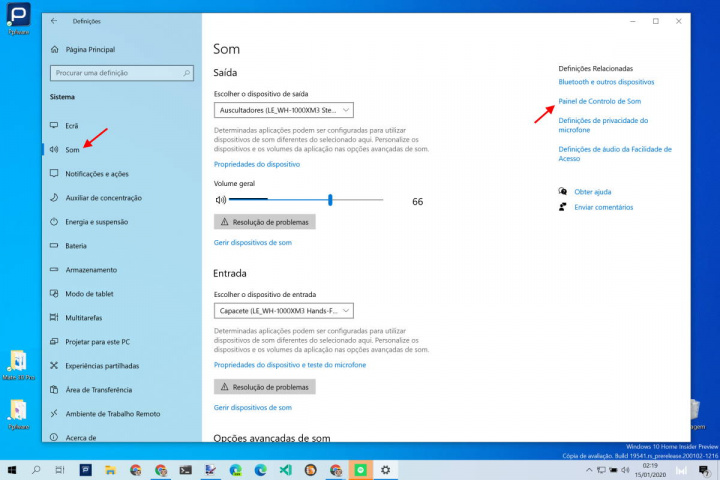The image size is (720, 480).
Task: Select Ecrã in the sidebar
Action: [72, 126]
